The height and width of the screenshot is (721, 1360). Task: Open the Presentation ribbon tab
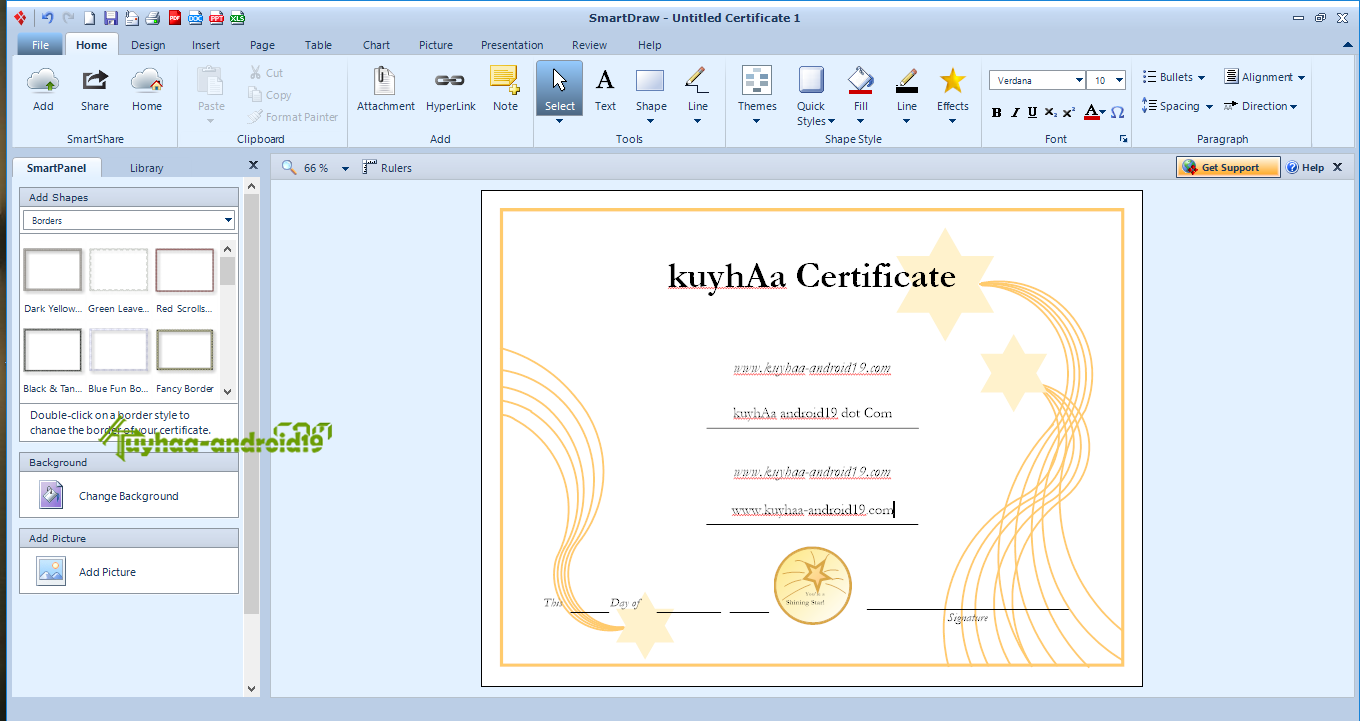pos(512,45)
